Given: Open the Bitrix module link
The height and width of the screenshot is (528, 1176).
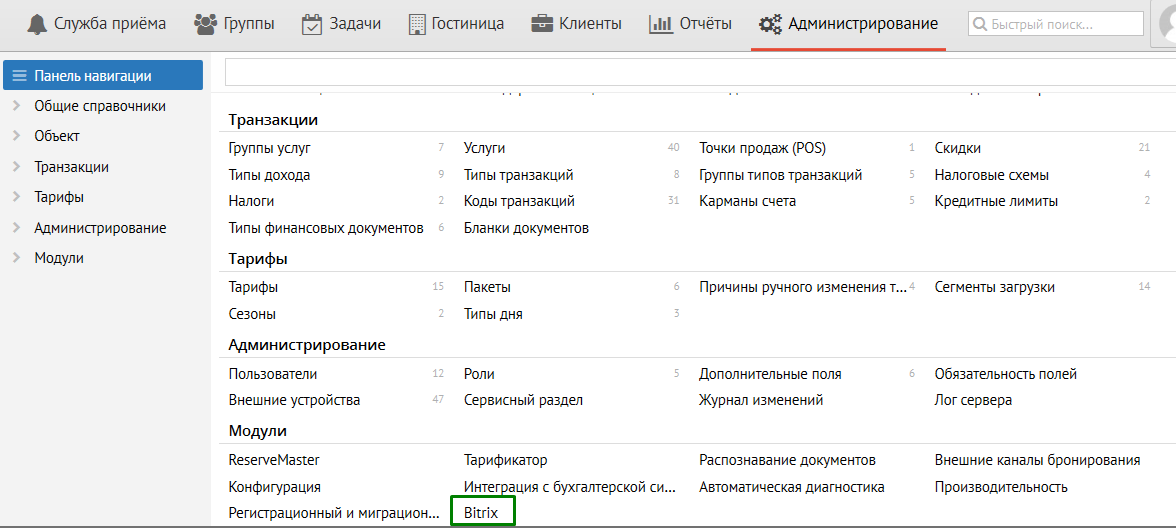Looking at the screenshot, I should 481,513.
